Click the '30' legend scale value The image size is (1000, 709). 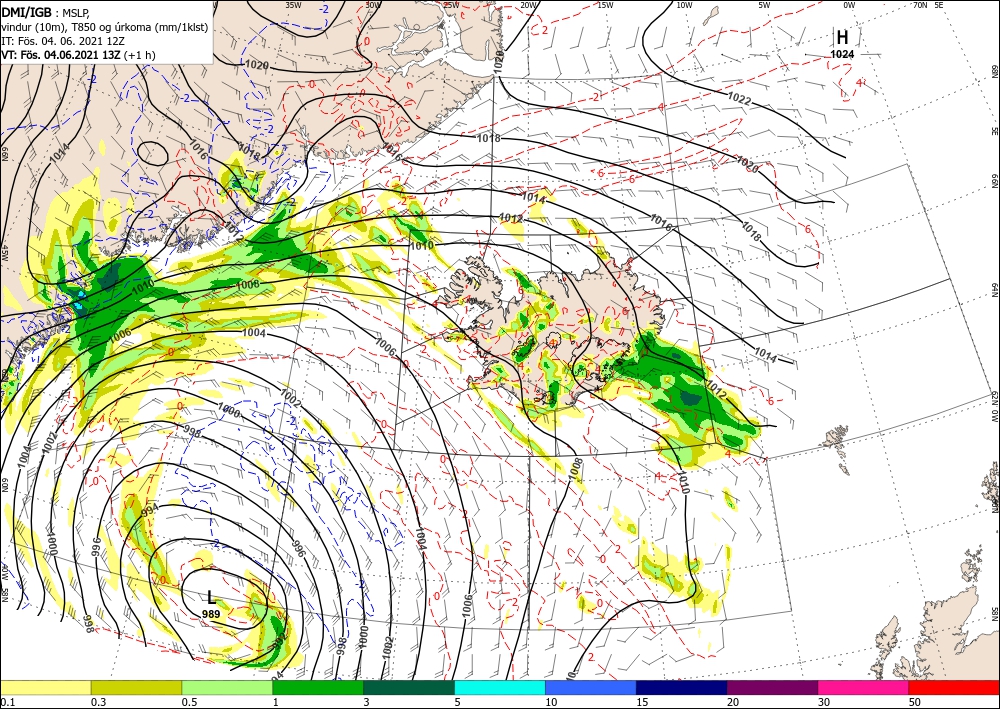point(824,702)
